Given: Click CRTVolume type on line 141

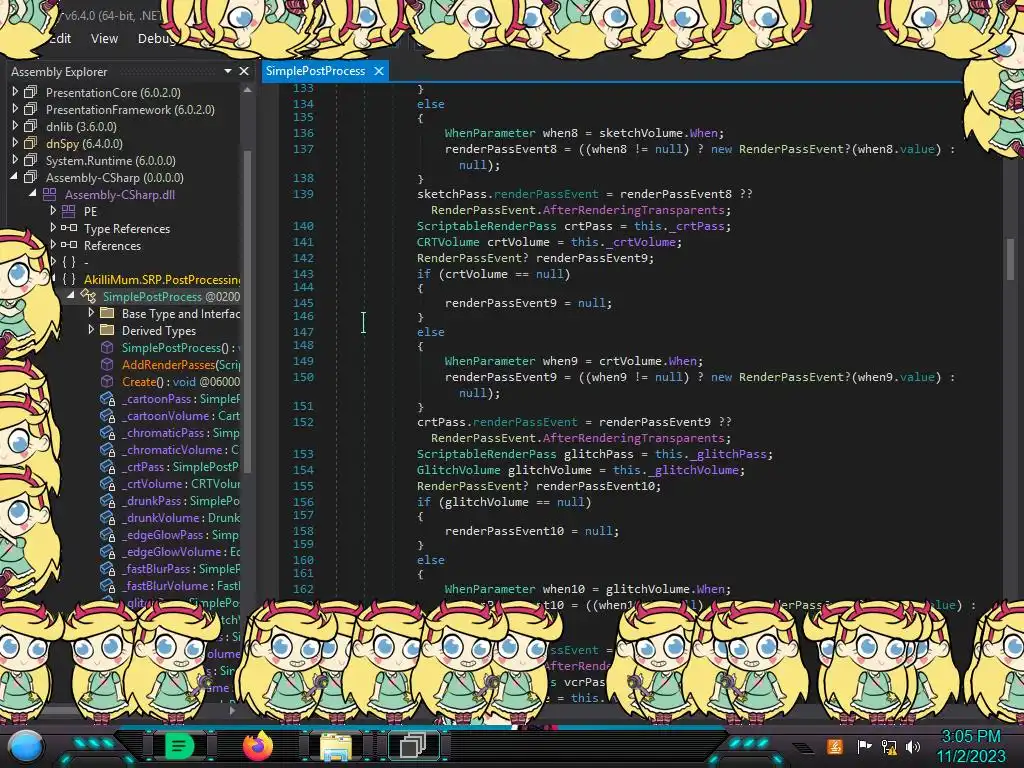Looking at the screenshot, I should pos(448,242).
